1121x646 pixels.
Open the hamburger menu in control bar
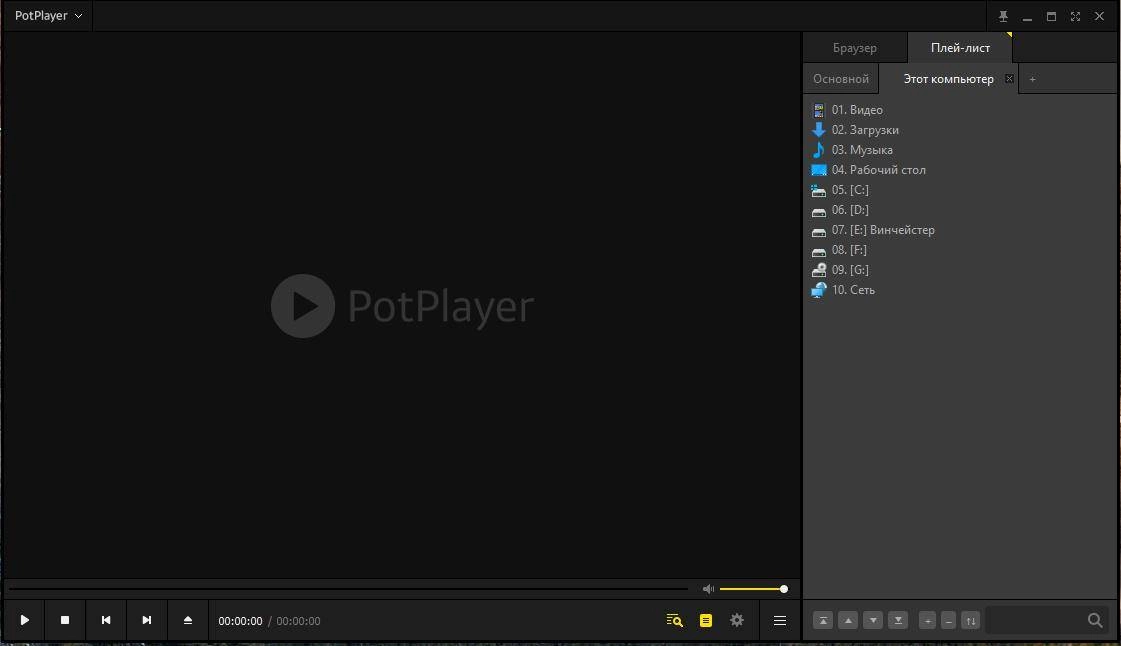[780, 620]
